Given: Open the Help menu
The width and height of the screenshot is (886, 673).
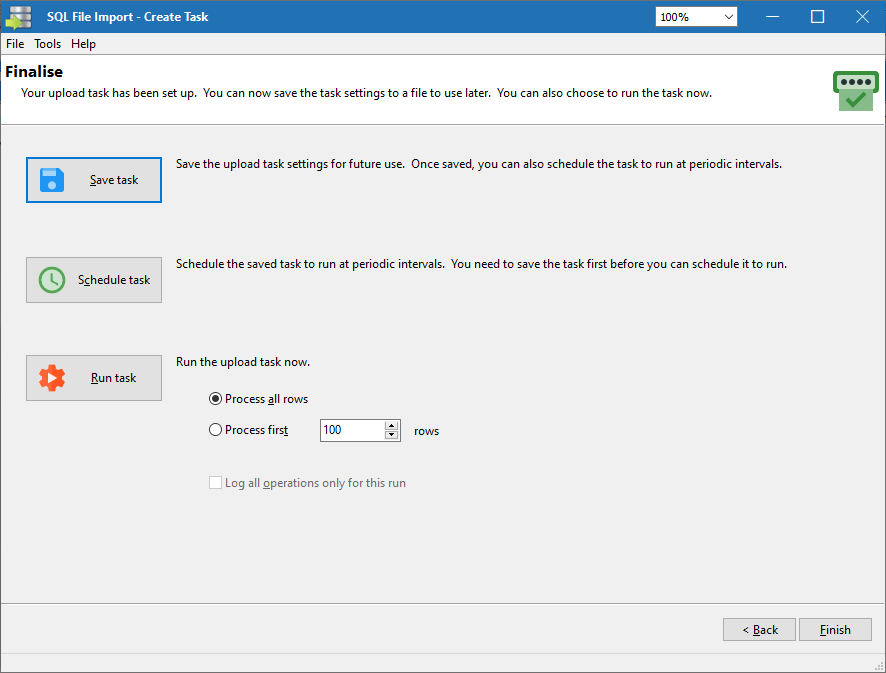Looking at the screenshot, I should click(83, 44).
